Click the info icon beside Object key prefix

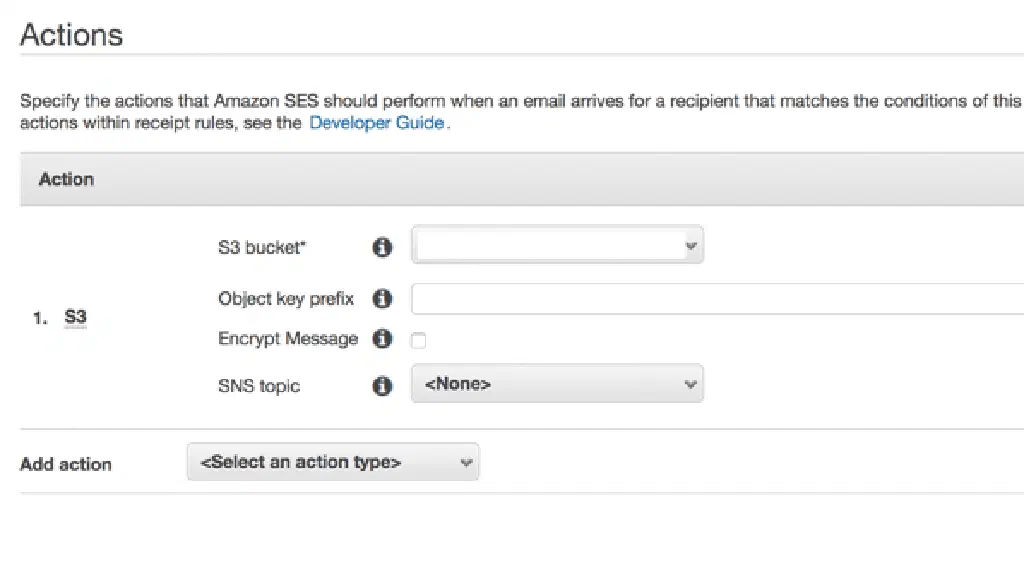point(382,299)
